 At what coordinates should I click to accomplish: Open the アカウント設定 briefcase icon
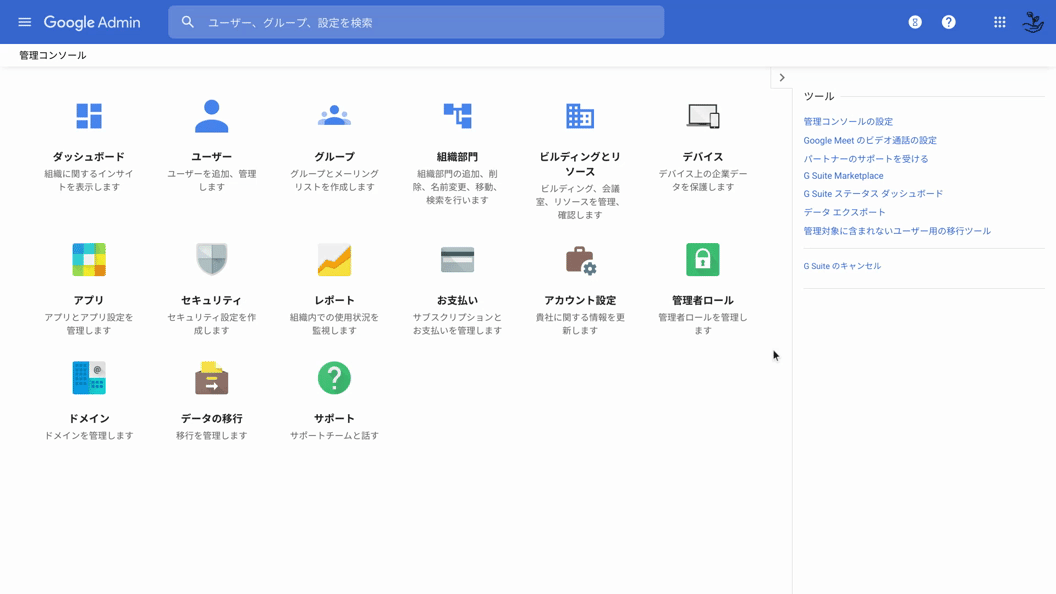(x=580, y=260)
